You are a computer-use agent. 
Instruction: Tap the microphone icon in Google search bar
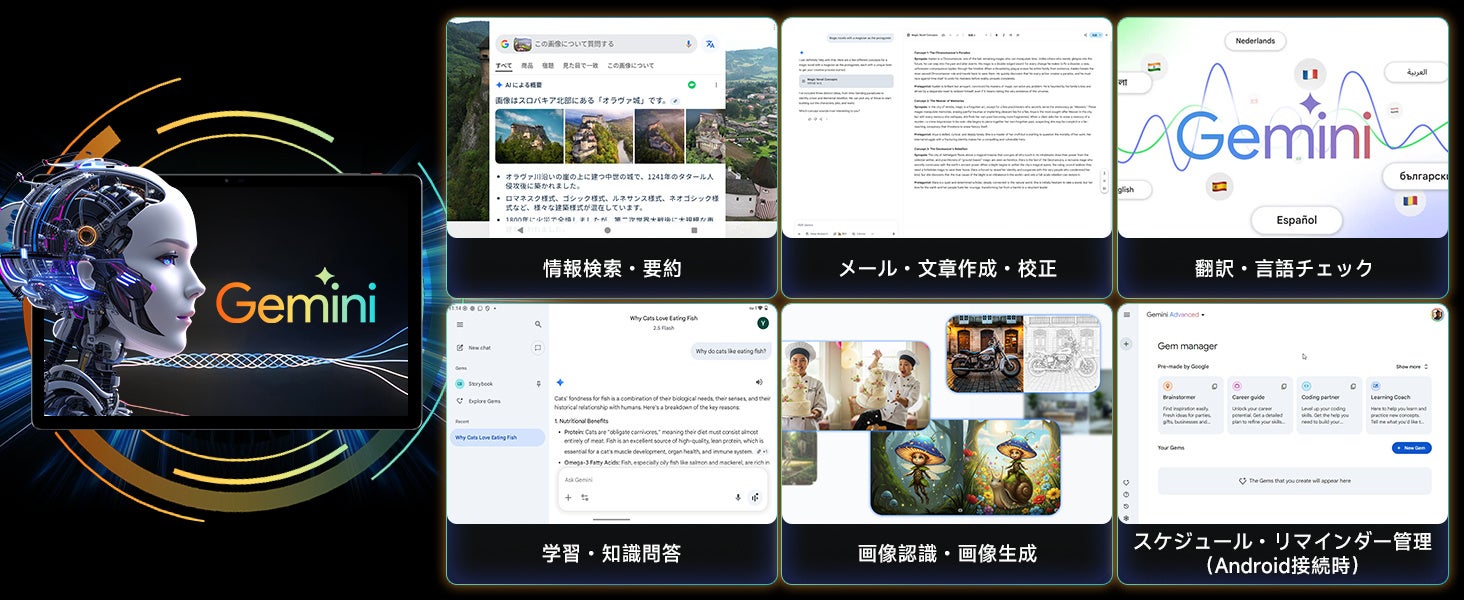coord(689,44)
